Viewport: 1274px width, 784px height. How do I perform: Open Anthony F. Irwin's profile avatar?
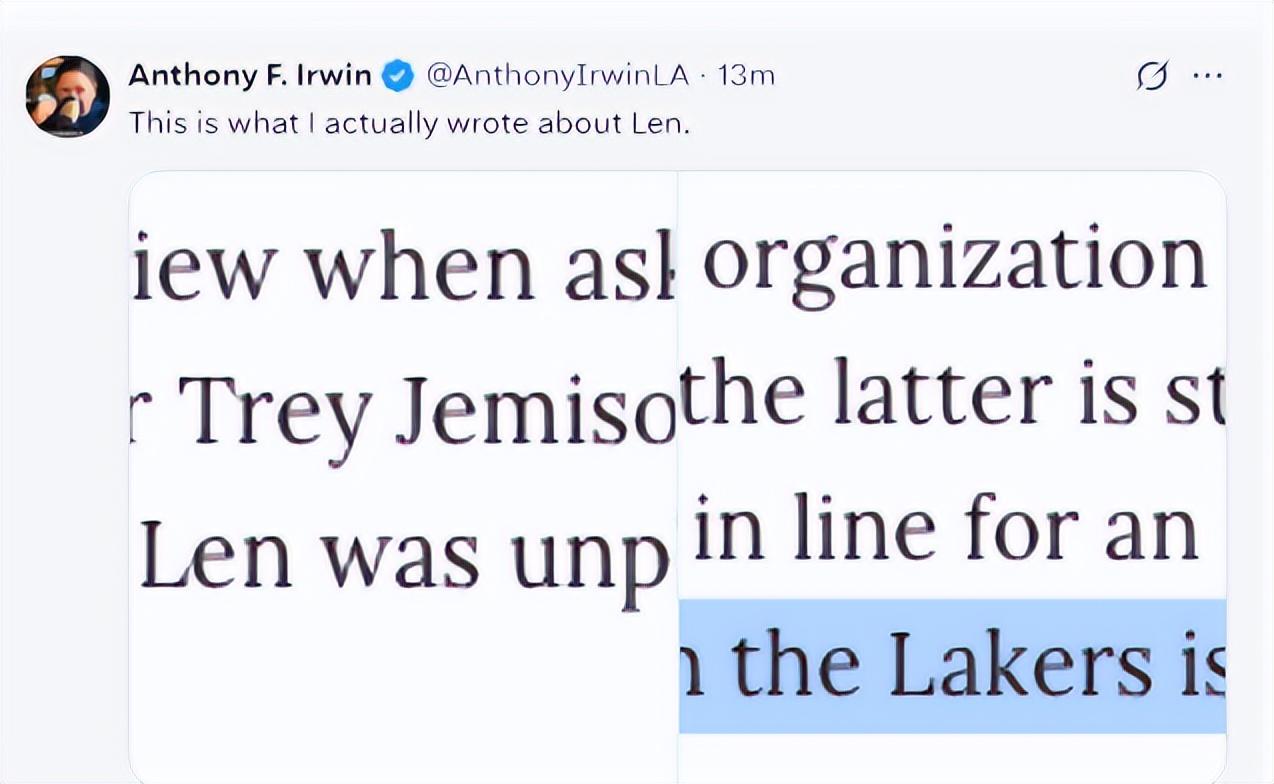pyautogui.click(x=67, y=96)
